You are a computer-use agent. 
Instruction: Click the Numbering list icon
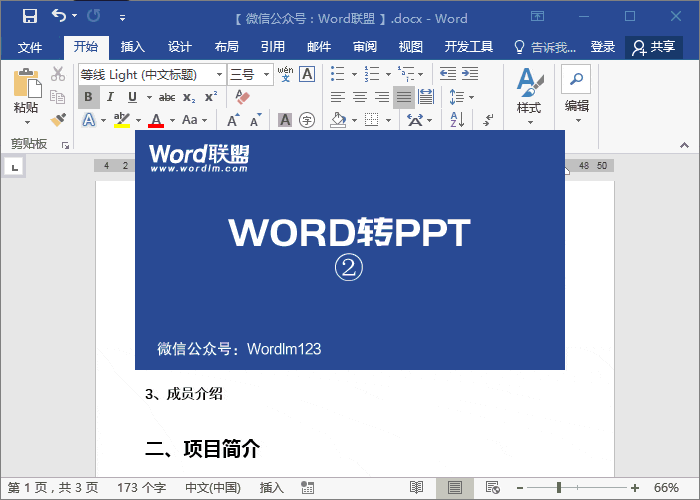(372, 74)
